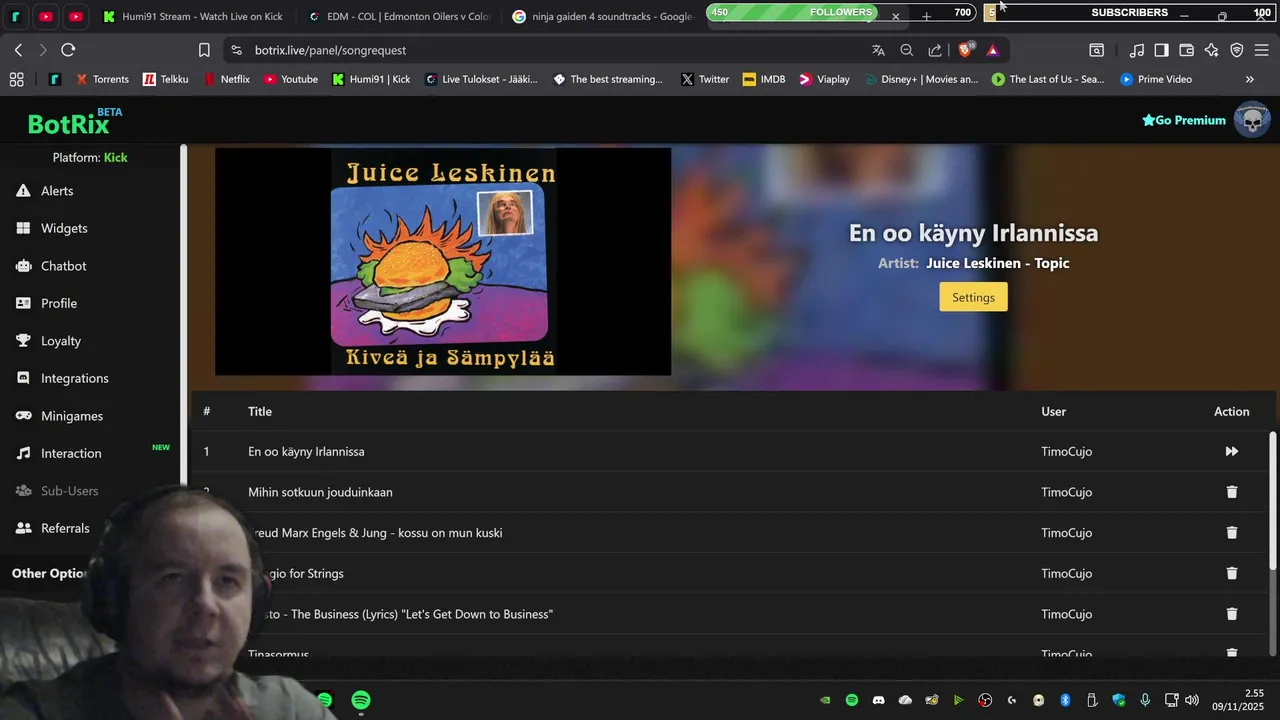
Task: Click the translate page icon
Action: point(878,50)
